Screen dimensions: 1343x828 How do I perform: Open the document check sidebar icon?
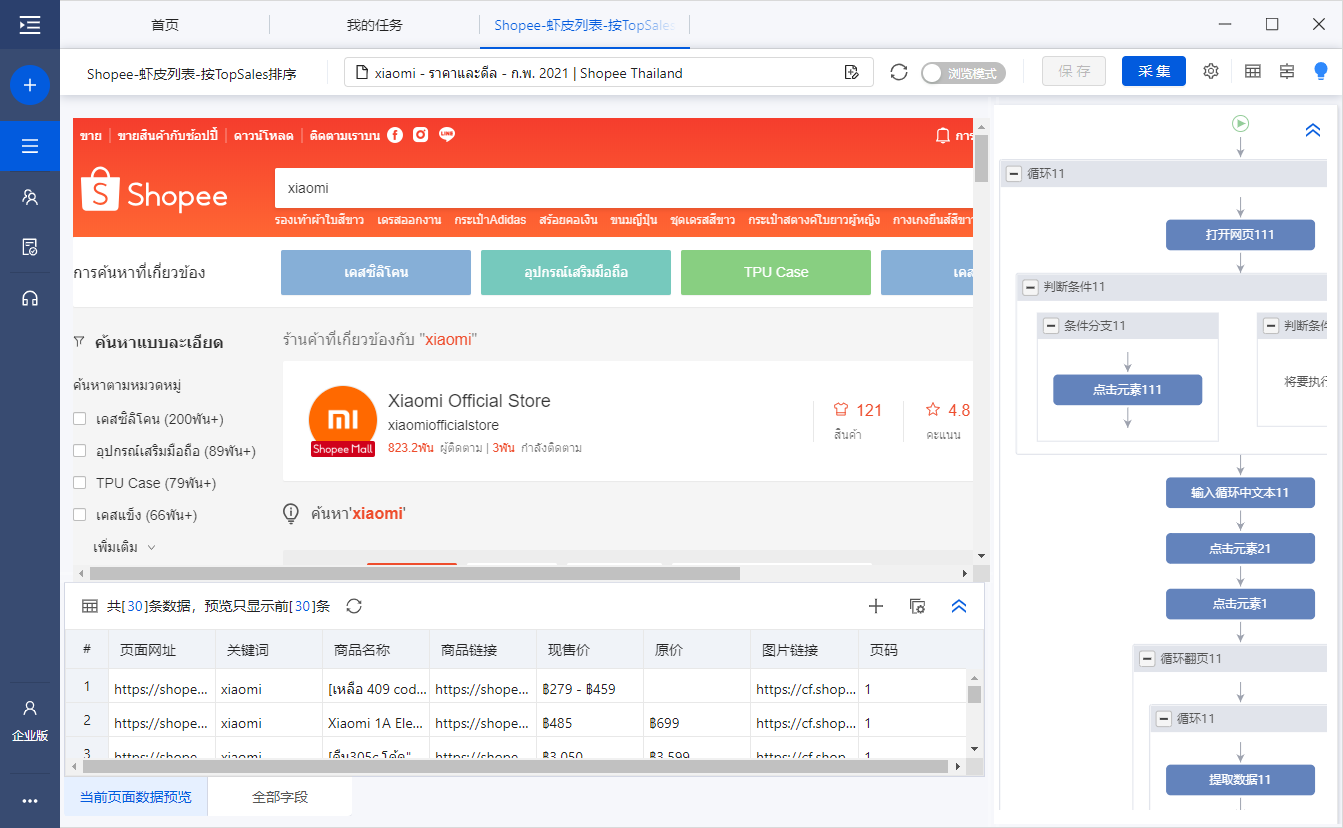[x=30, y=247]
